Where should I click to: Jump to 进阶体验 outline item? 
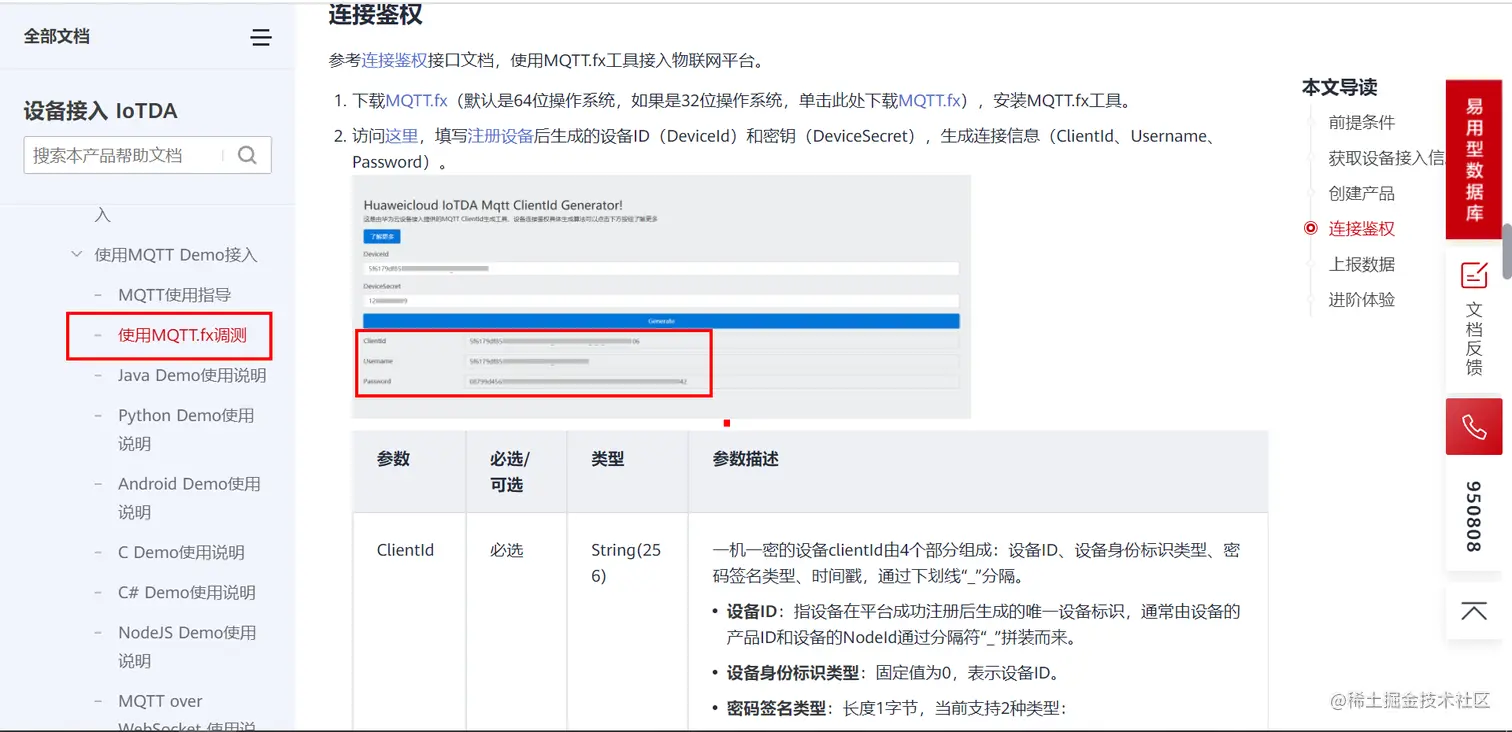(x=1361, y=300)
